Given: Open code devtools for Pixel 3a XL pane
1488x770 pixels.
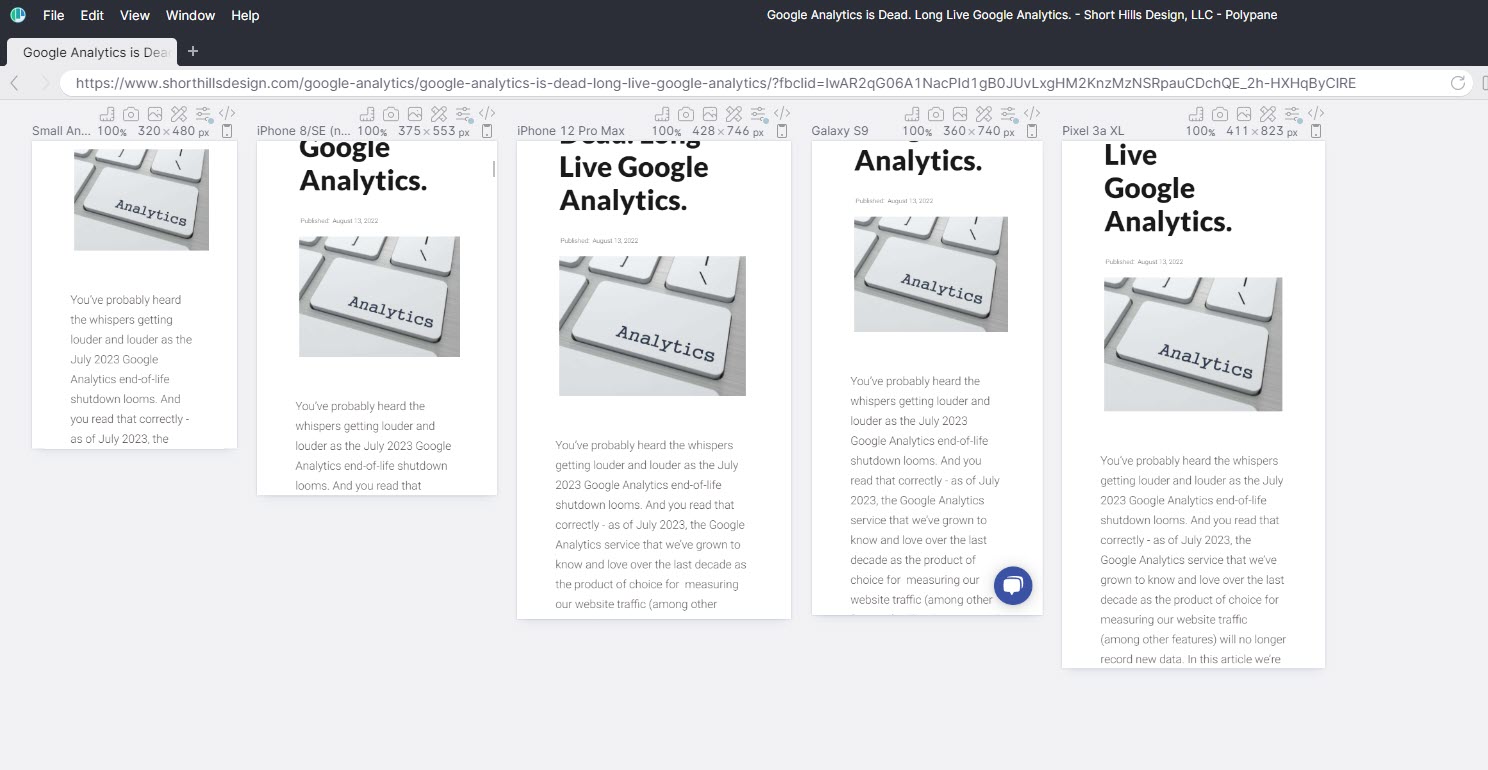Looking at the screenshot, I should pyautogui.click(x=1316, y=114).
